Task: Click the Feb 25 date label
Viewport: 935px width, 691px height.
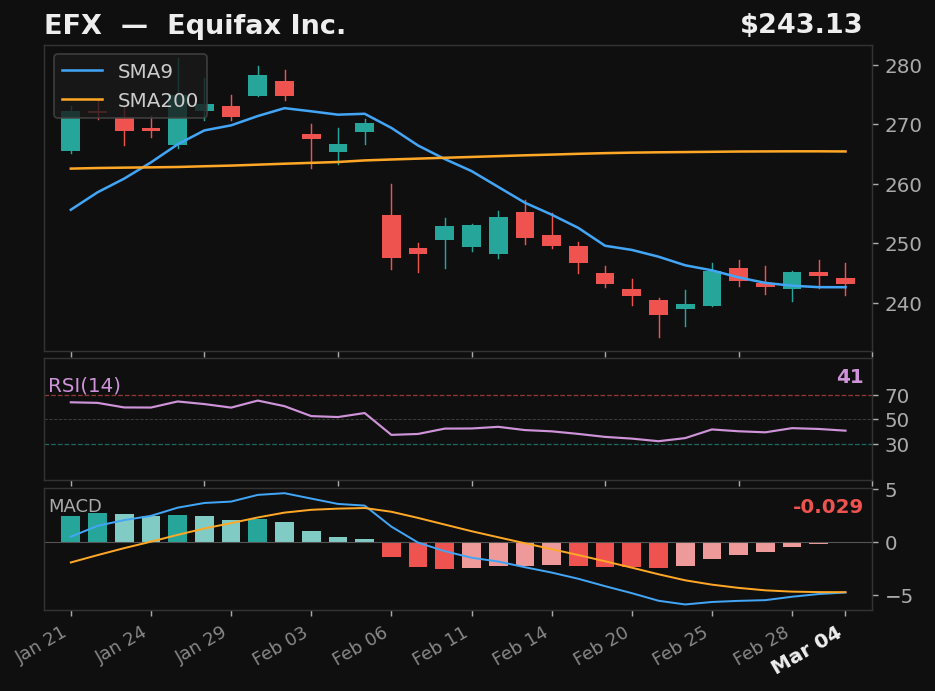Action: tap(680, 645)
